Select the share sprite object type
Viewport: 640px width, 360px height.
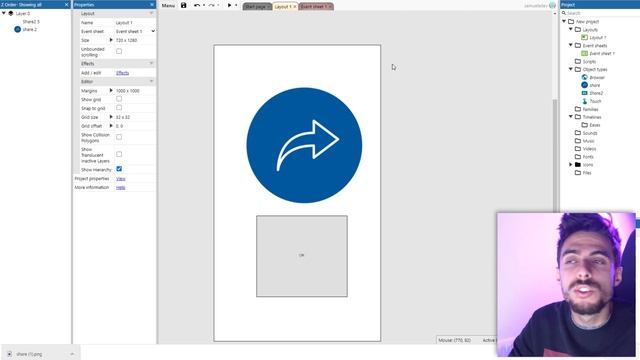click(x=591, y=85)
